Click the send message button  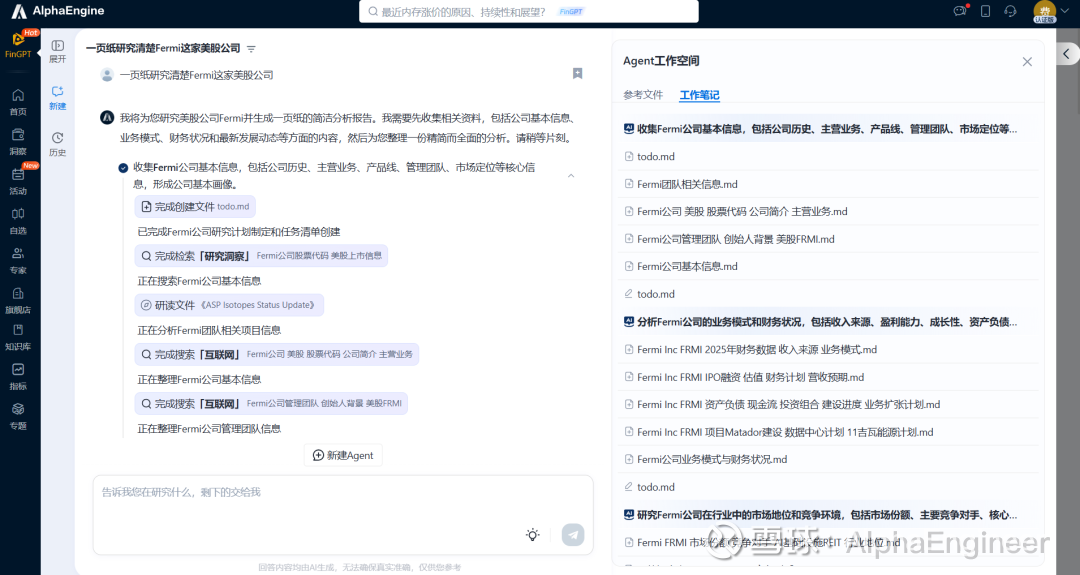(x=573, y=534)
